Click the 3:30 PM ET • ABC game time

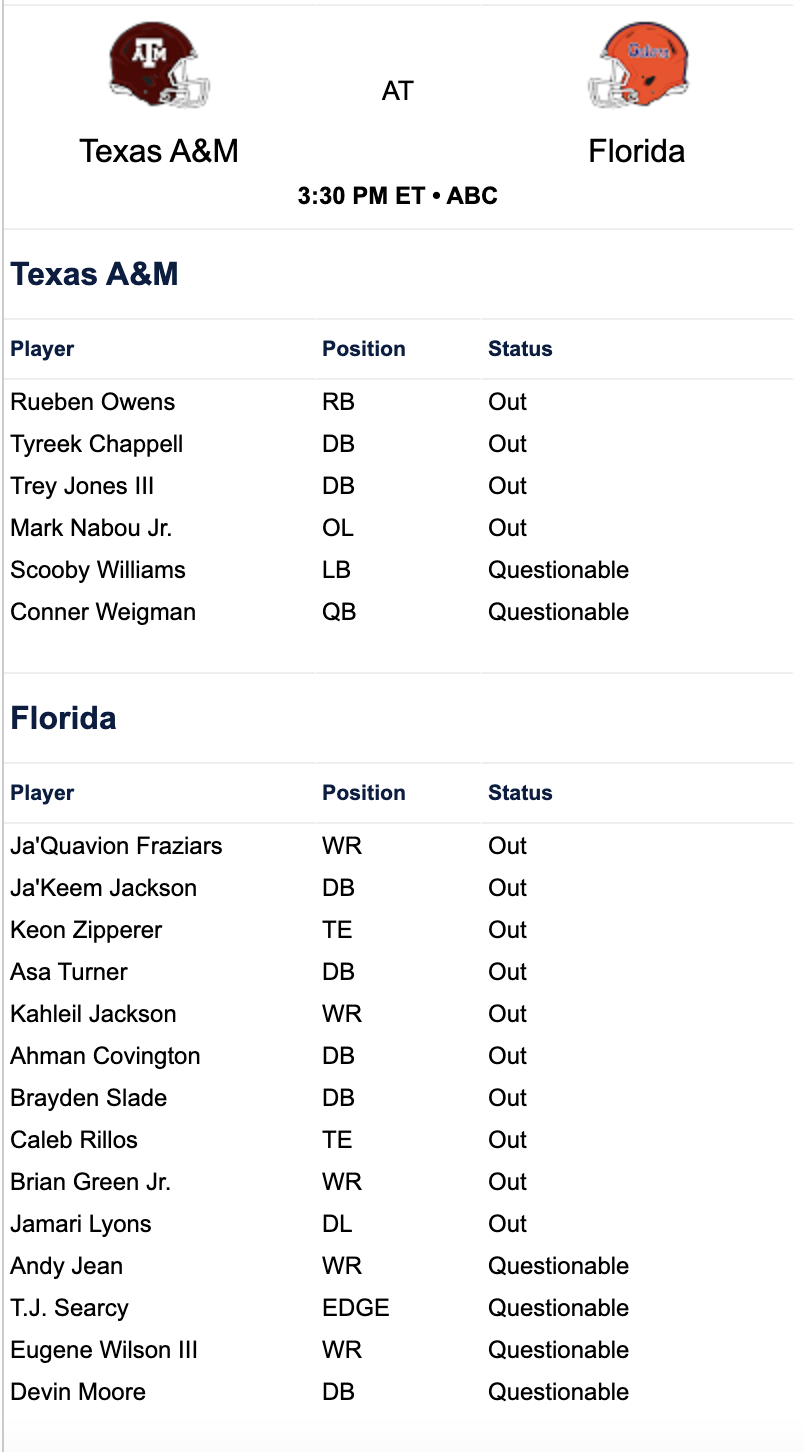(398, 196)
